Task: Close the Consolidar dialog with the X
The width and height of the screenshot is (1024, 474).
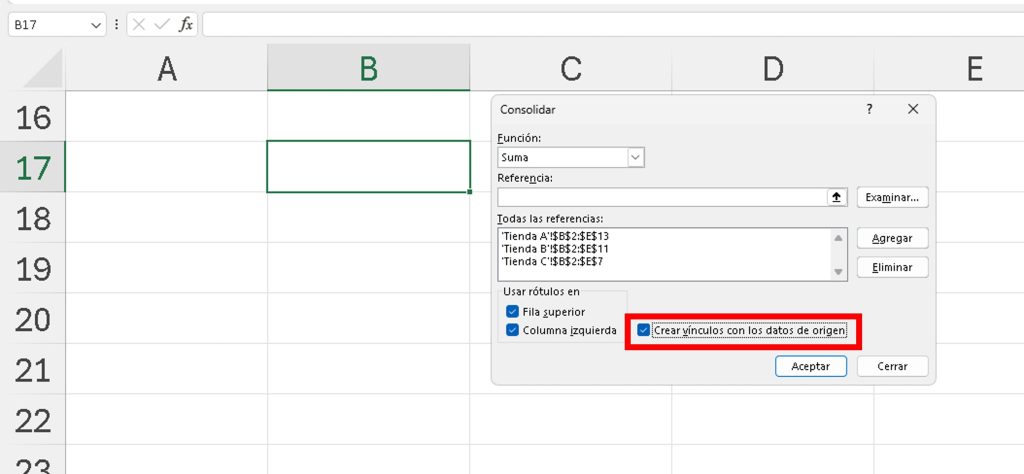Action: (912, 109)
